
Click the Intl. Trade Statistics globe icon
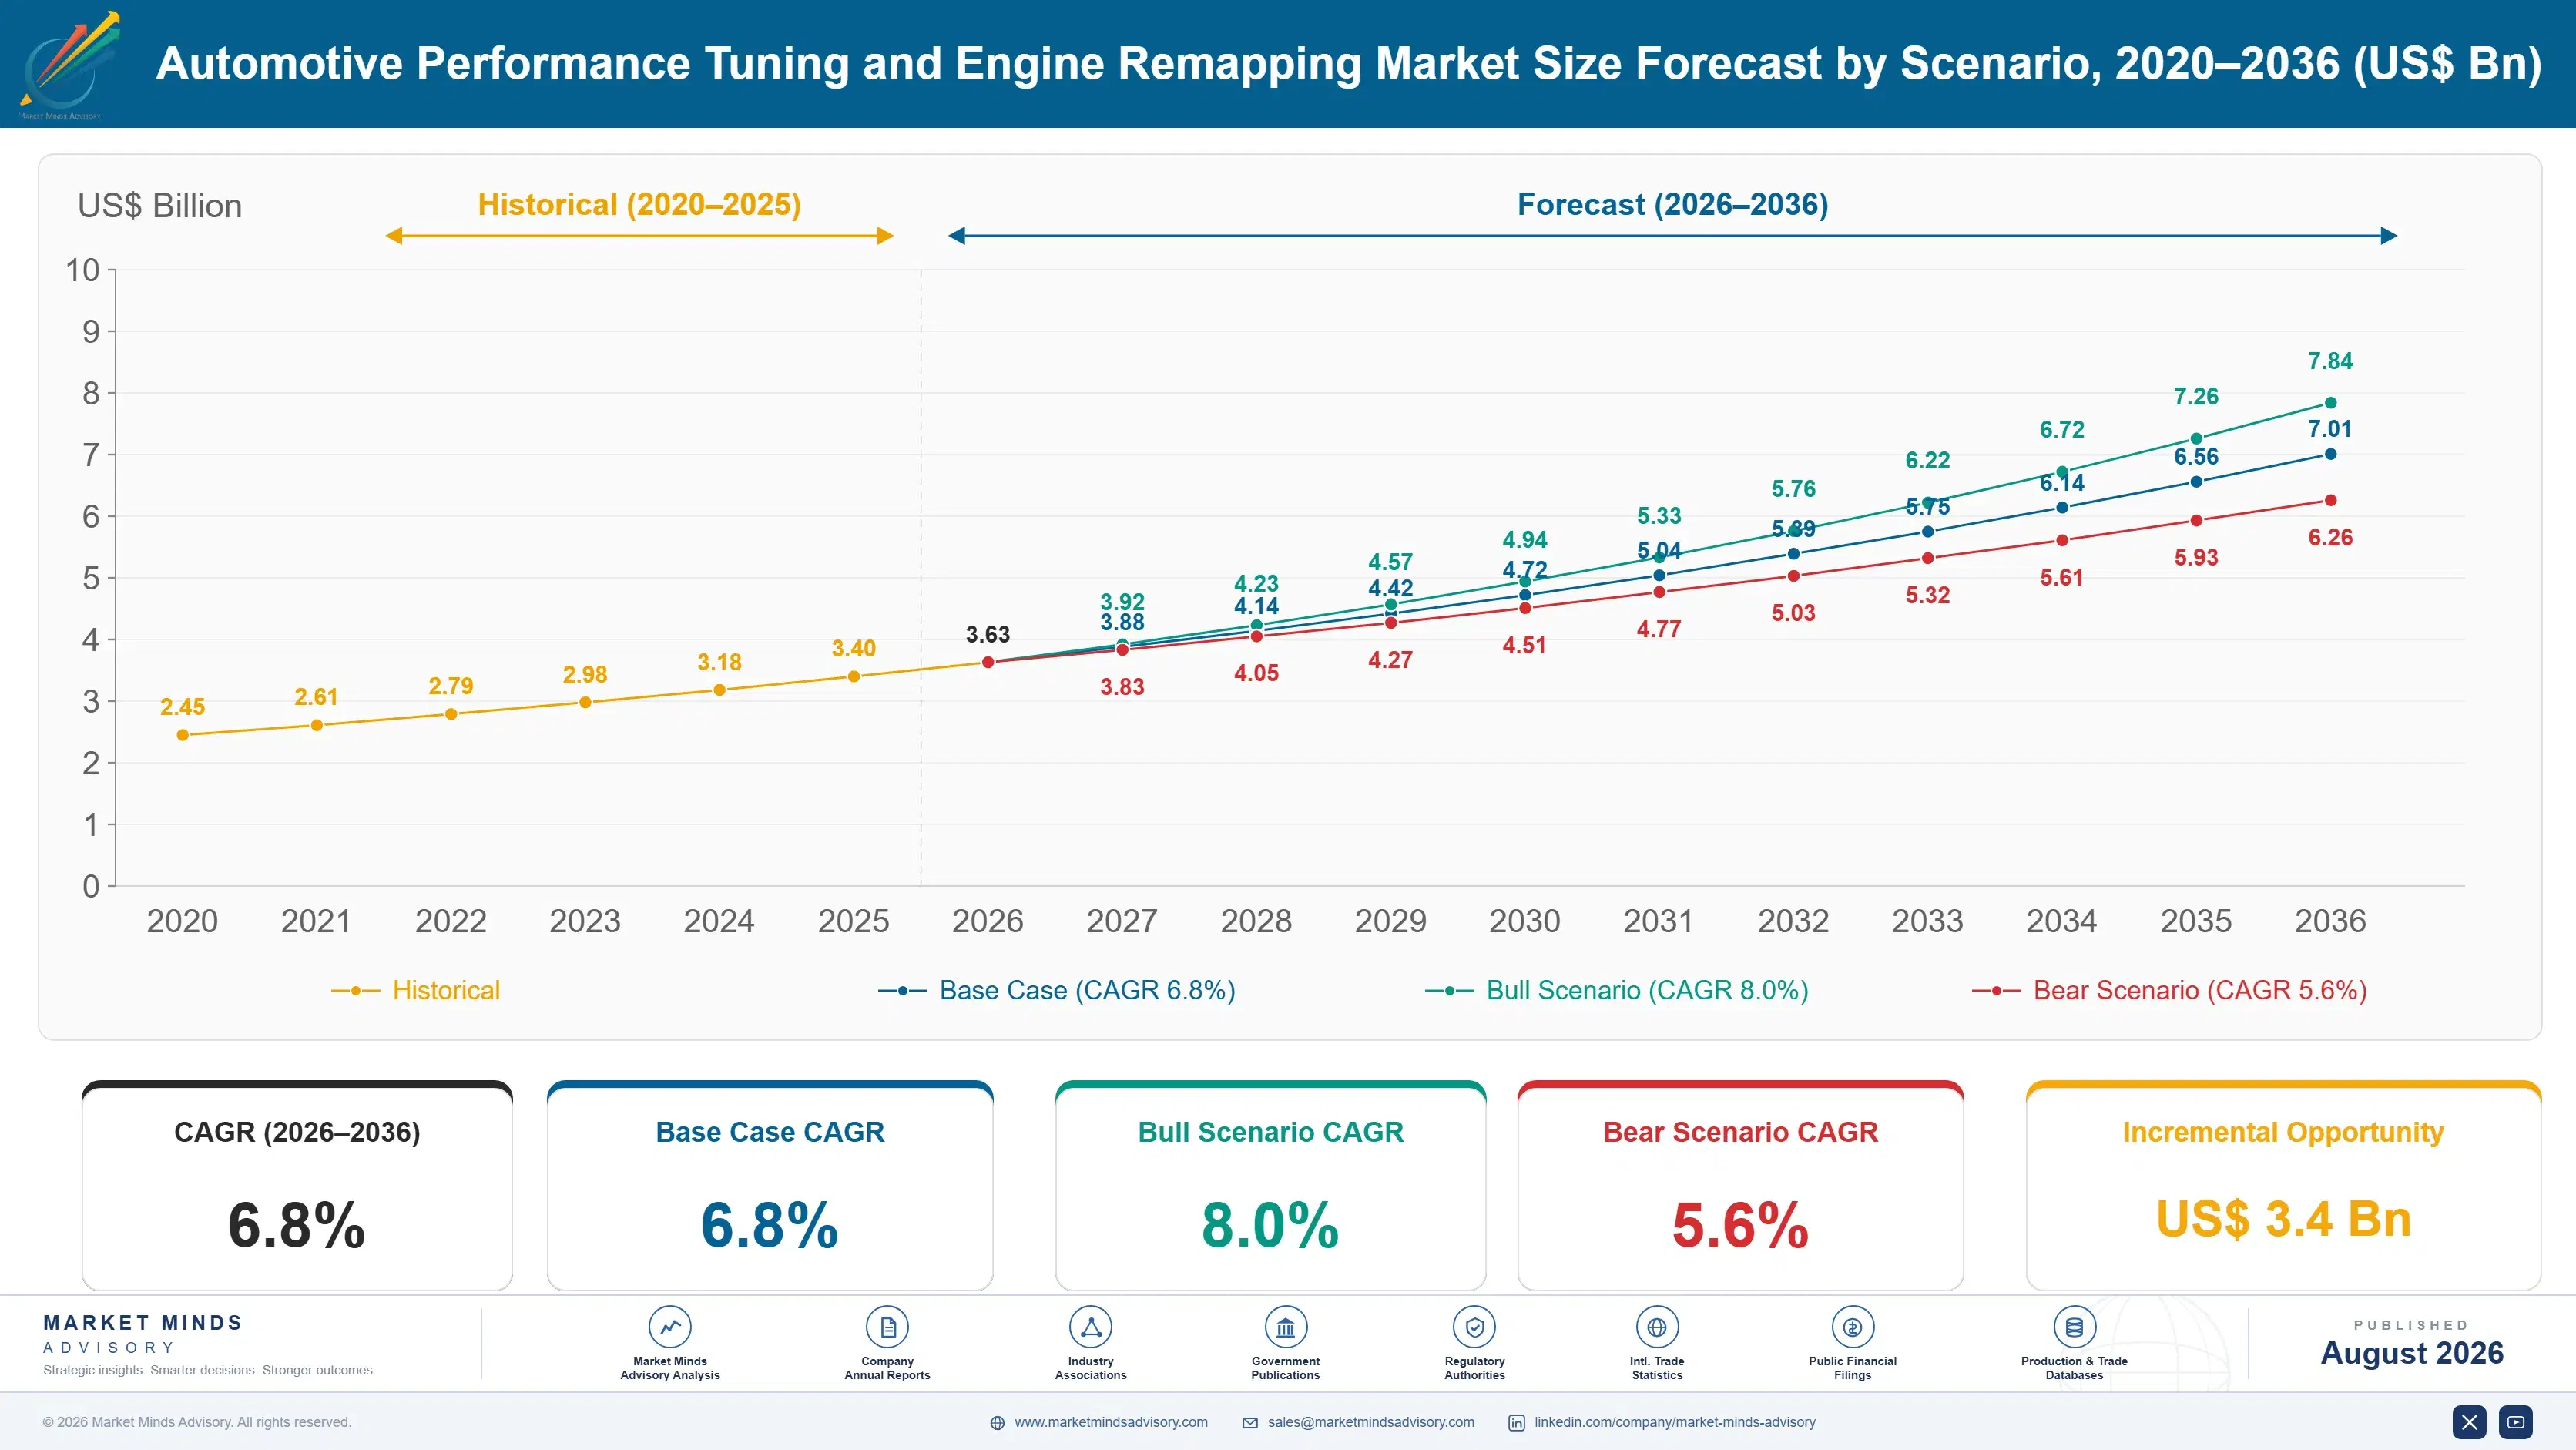click(1657, 1327)
